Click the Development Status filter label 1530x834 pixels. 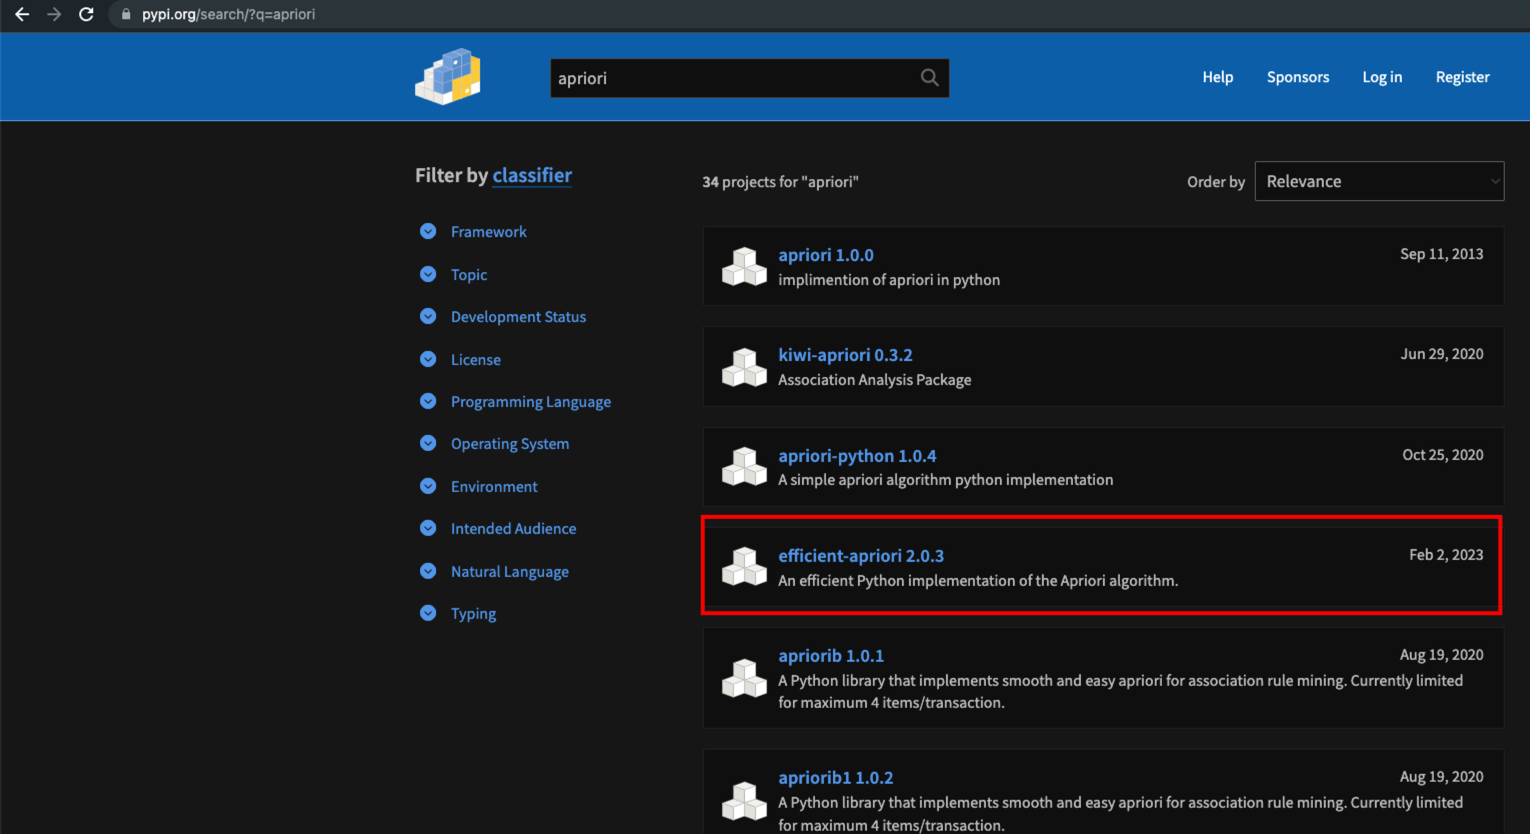(x=518, y=317)
